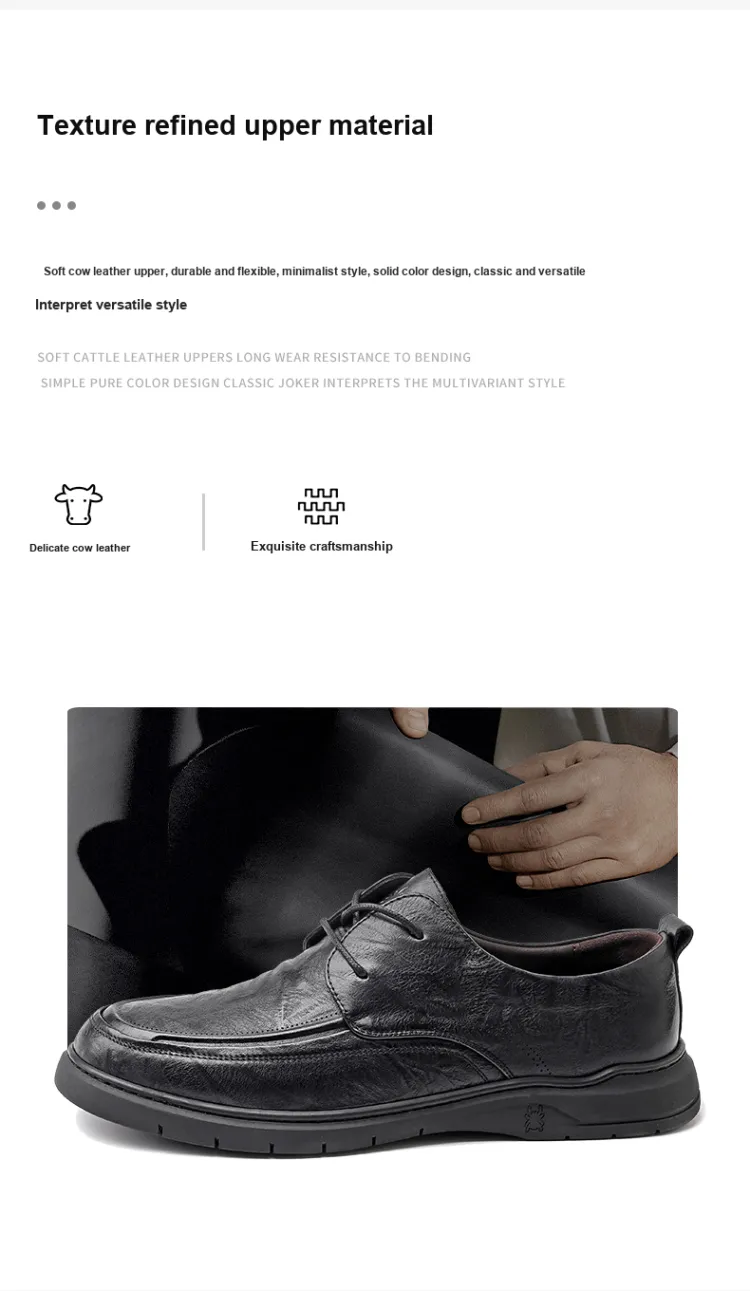Click the 'Texture refined upper material' heading
The width and height of the screenshot is (750, 1291).
(235, 125)
